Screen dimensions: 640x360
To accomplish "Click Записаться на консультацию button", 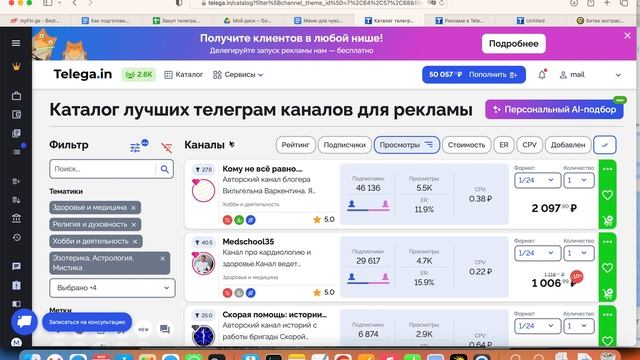I will 87,322.
